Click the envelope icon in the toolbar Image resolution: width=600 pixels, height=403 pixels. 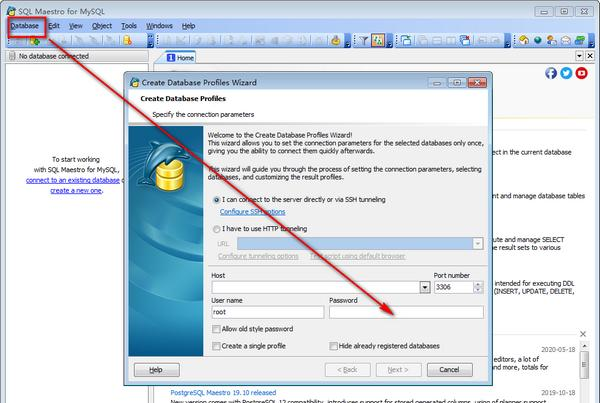(x=566, y=41)
